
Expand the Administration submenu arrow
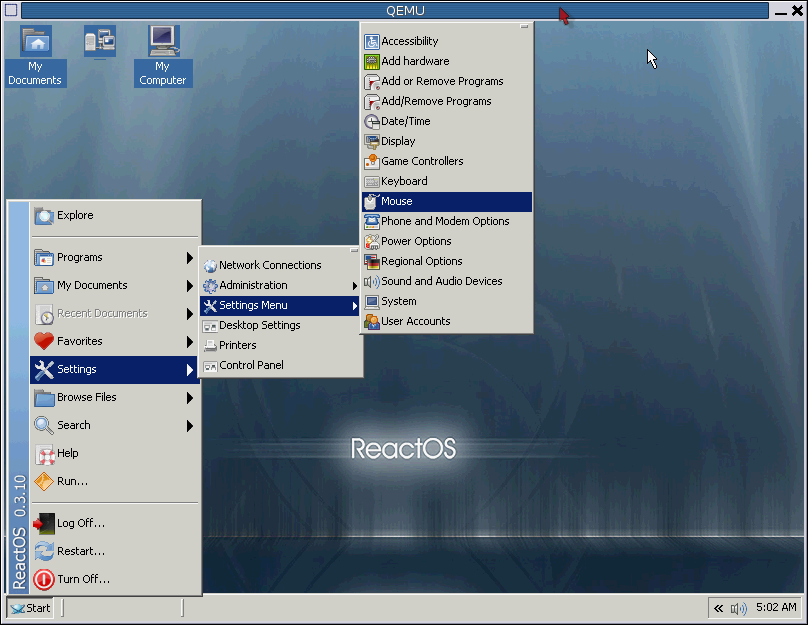pyautogui.click(x=355, y=286)
